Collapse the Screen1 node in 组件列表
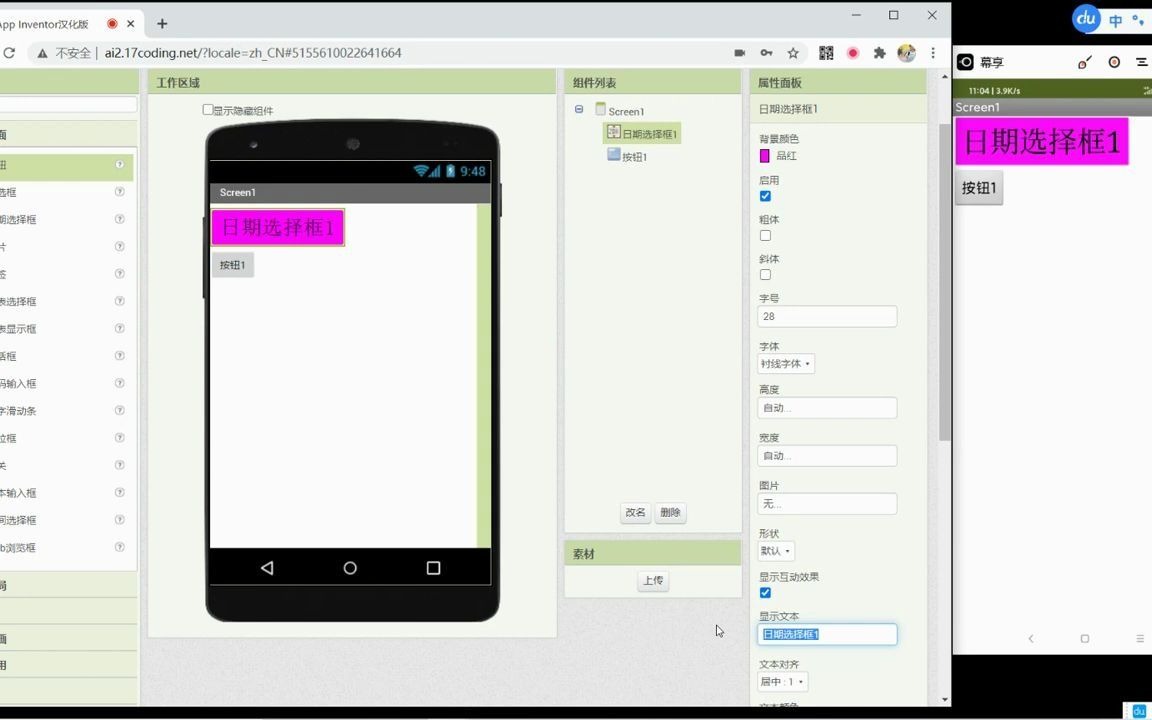This screenshot has width=1152, height=720. (578, 110)
